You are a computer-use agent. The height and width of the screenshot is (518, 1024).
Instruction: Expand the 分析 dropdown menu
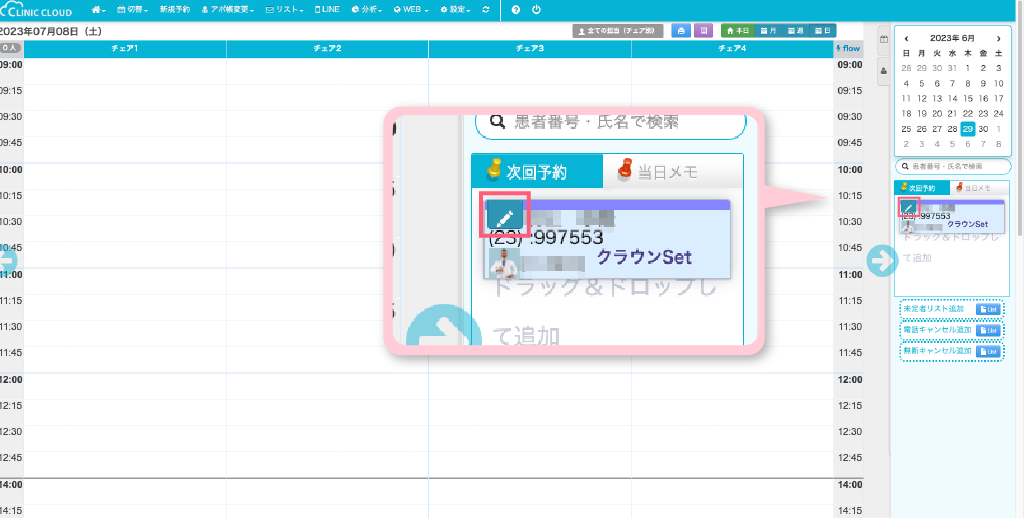[x=366, y=9]
